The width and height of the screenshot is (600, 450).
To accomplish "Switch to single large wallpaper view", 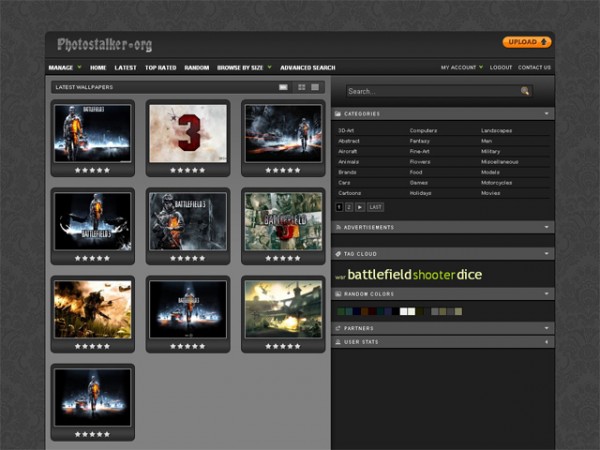I will [283, 87].
